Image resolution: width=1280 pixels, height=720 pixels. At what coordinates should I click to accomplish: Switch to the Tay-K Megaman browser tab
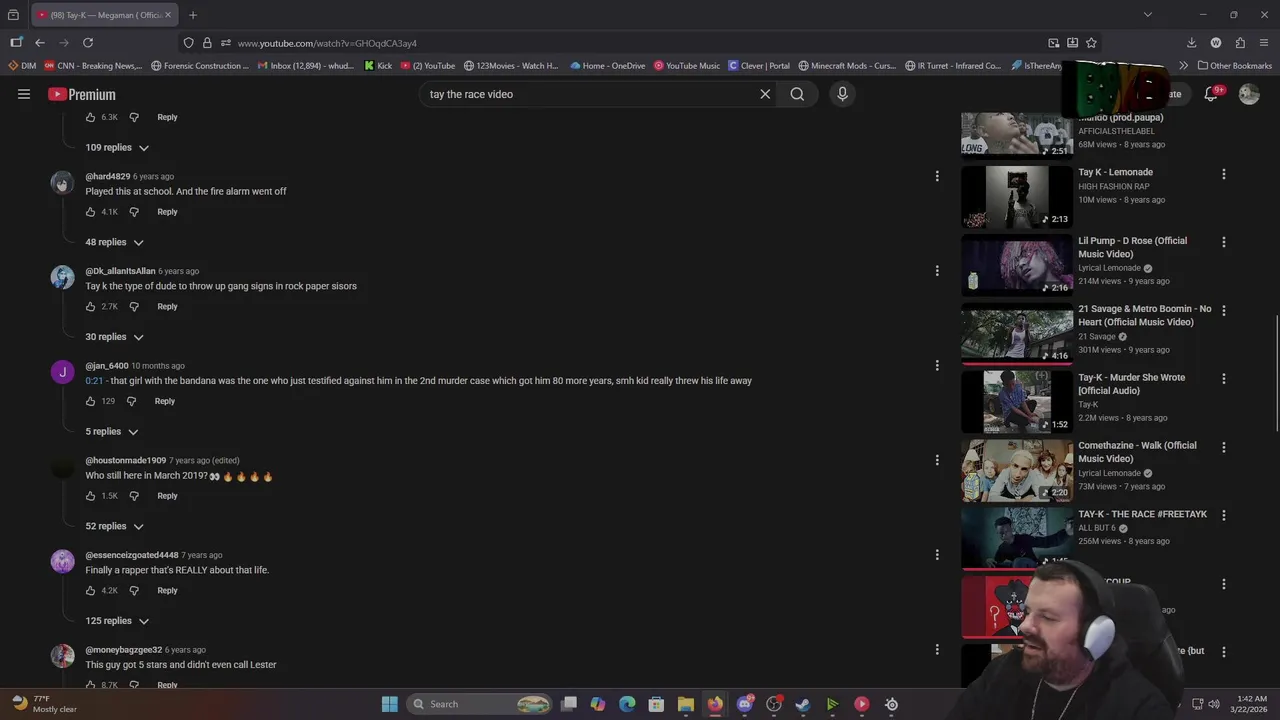[x=103, y=15]
